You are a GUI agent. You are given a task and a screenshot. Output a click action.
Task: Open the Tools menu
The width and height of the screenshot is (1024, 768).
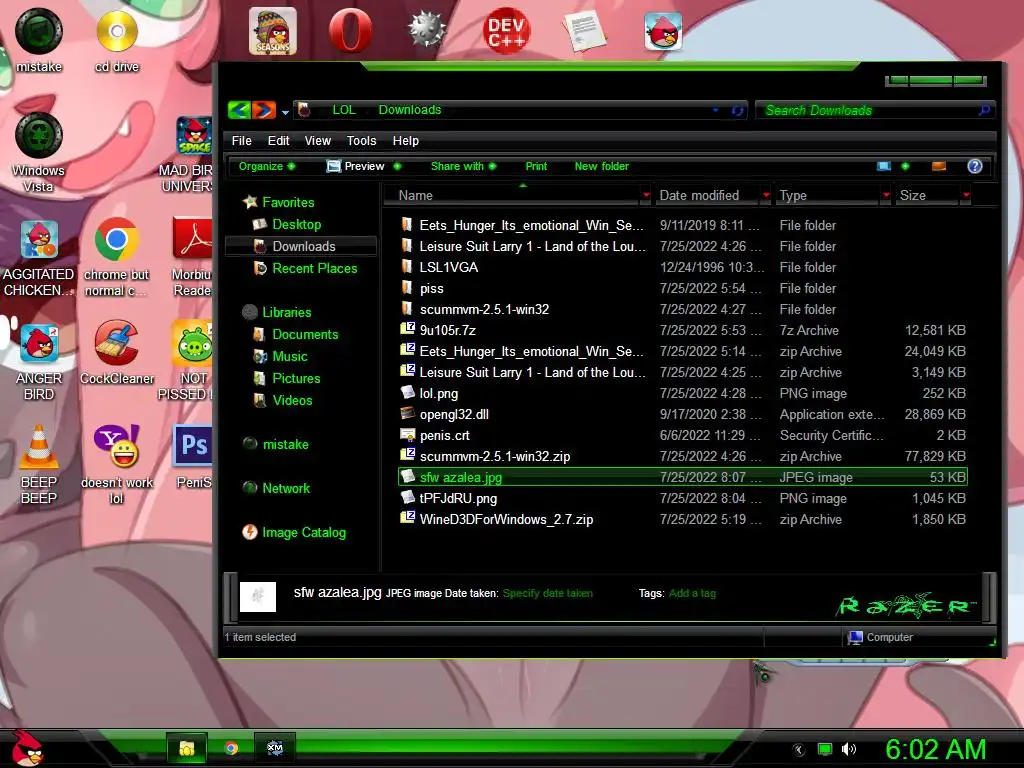tap(361, 140)
